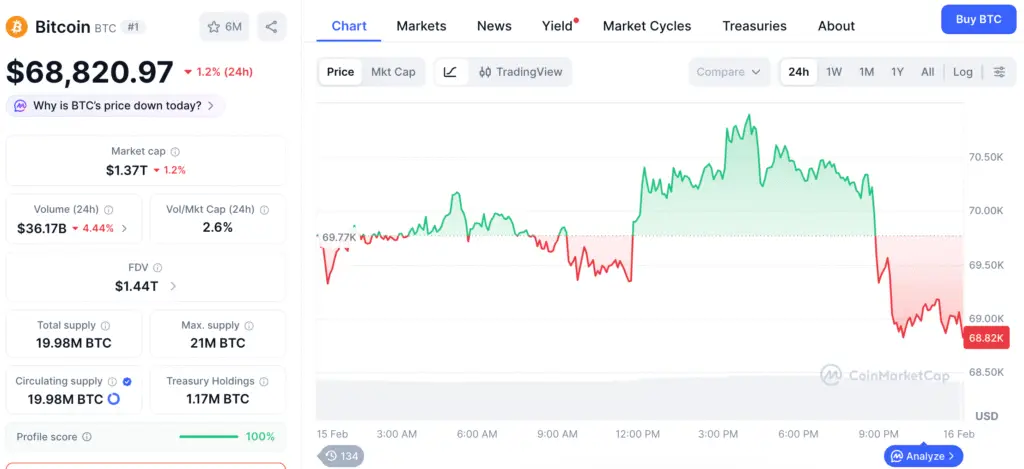Click the history 134 badge icon
This screenshot has height=469, width=1024.
click(x=342, y=456)
